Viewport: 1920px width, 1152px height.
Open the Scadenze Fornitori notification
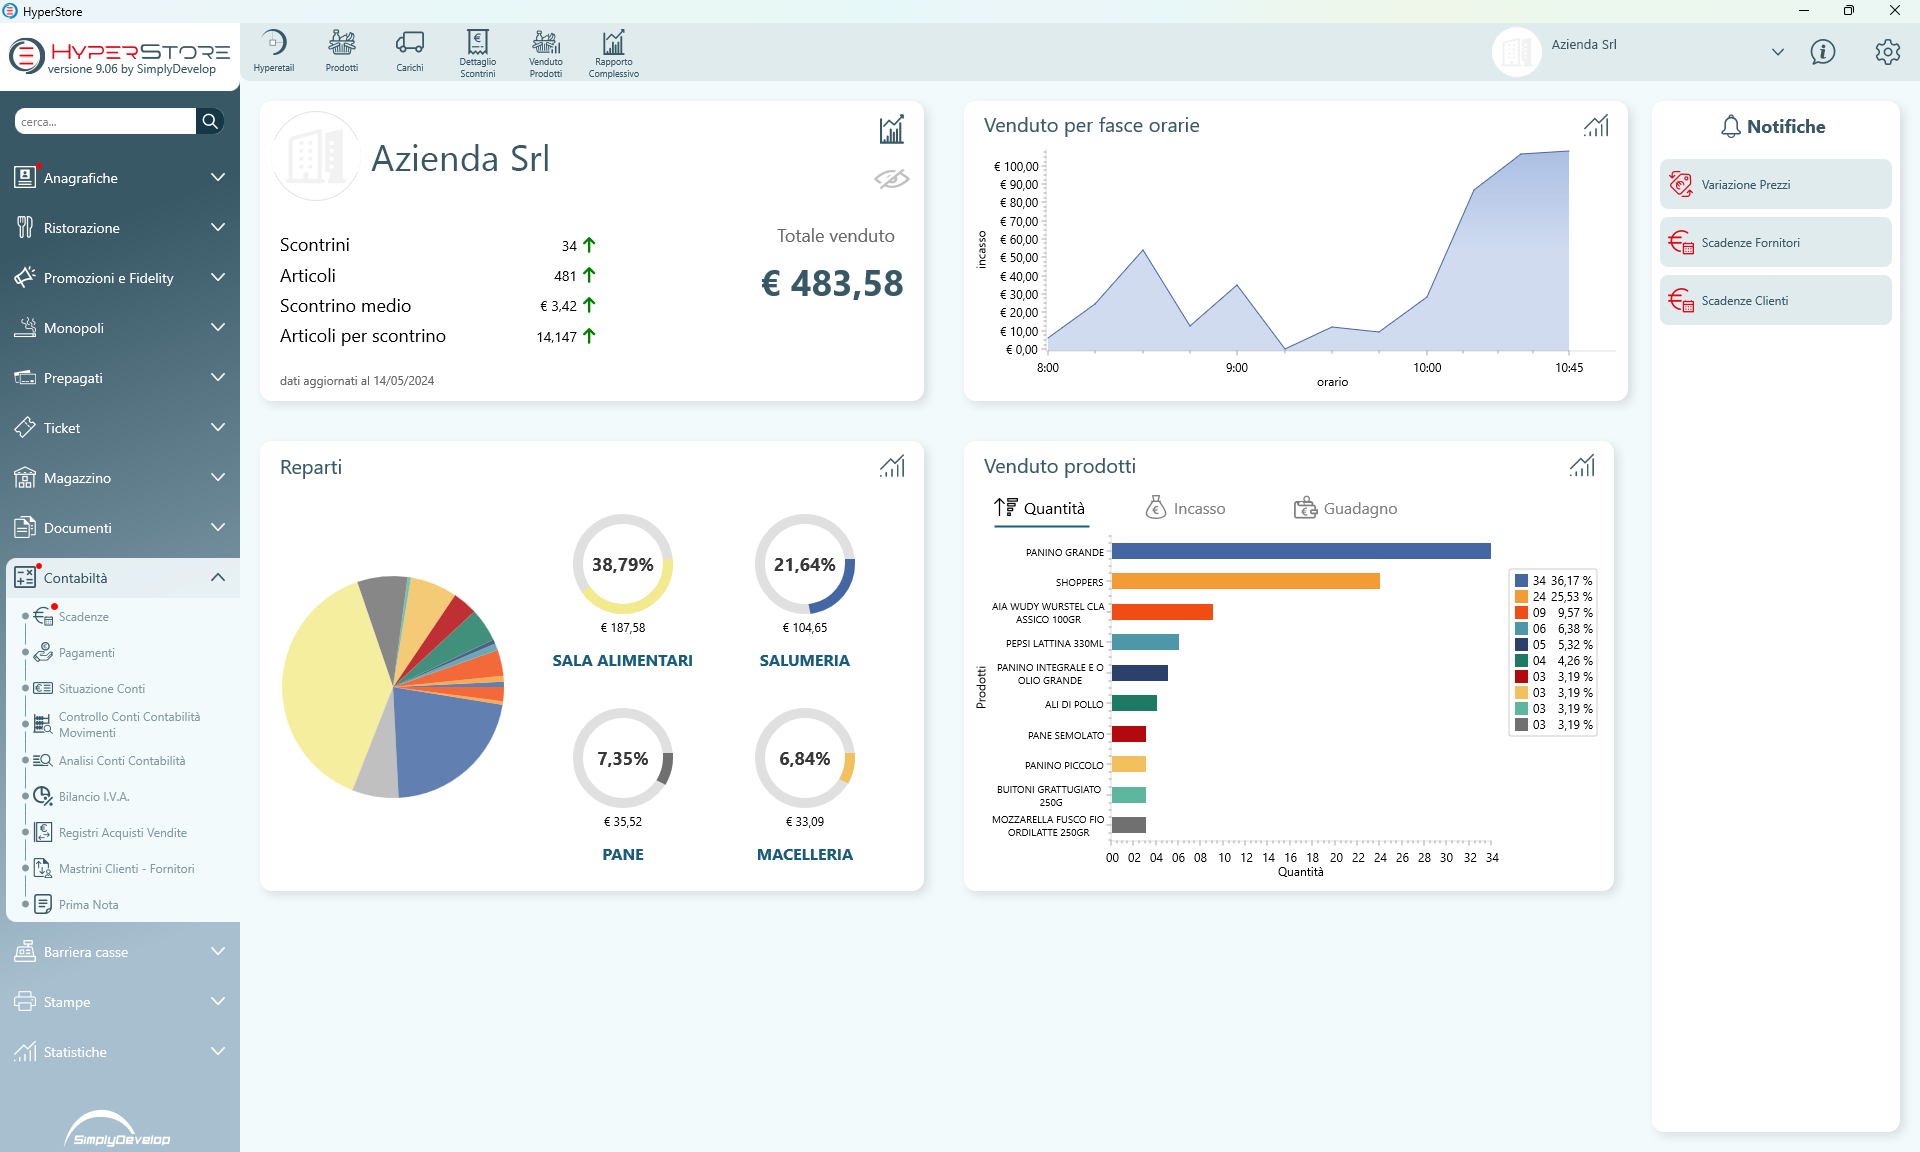(1775, 243)
